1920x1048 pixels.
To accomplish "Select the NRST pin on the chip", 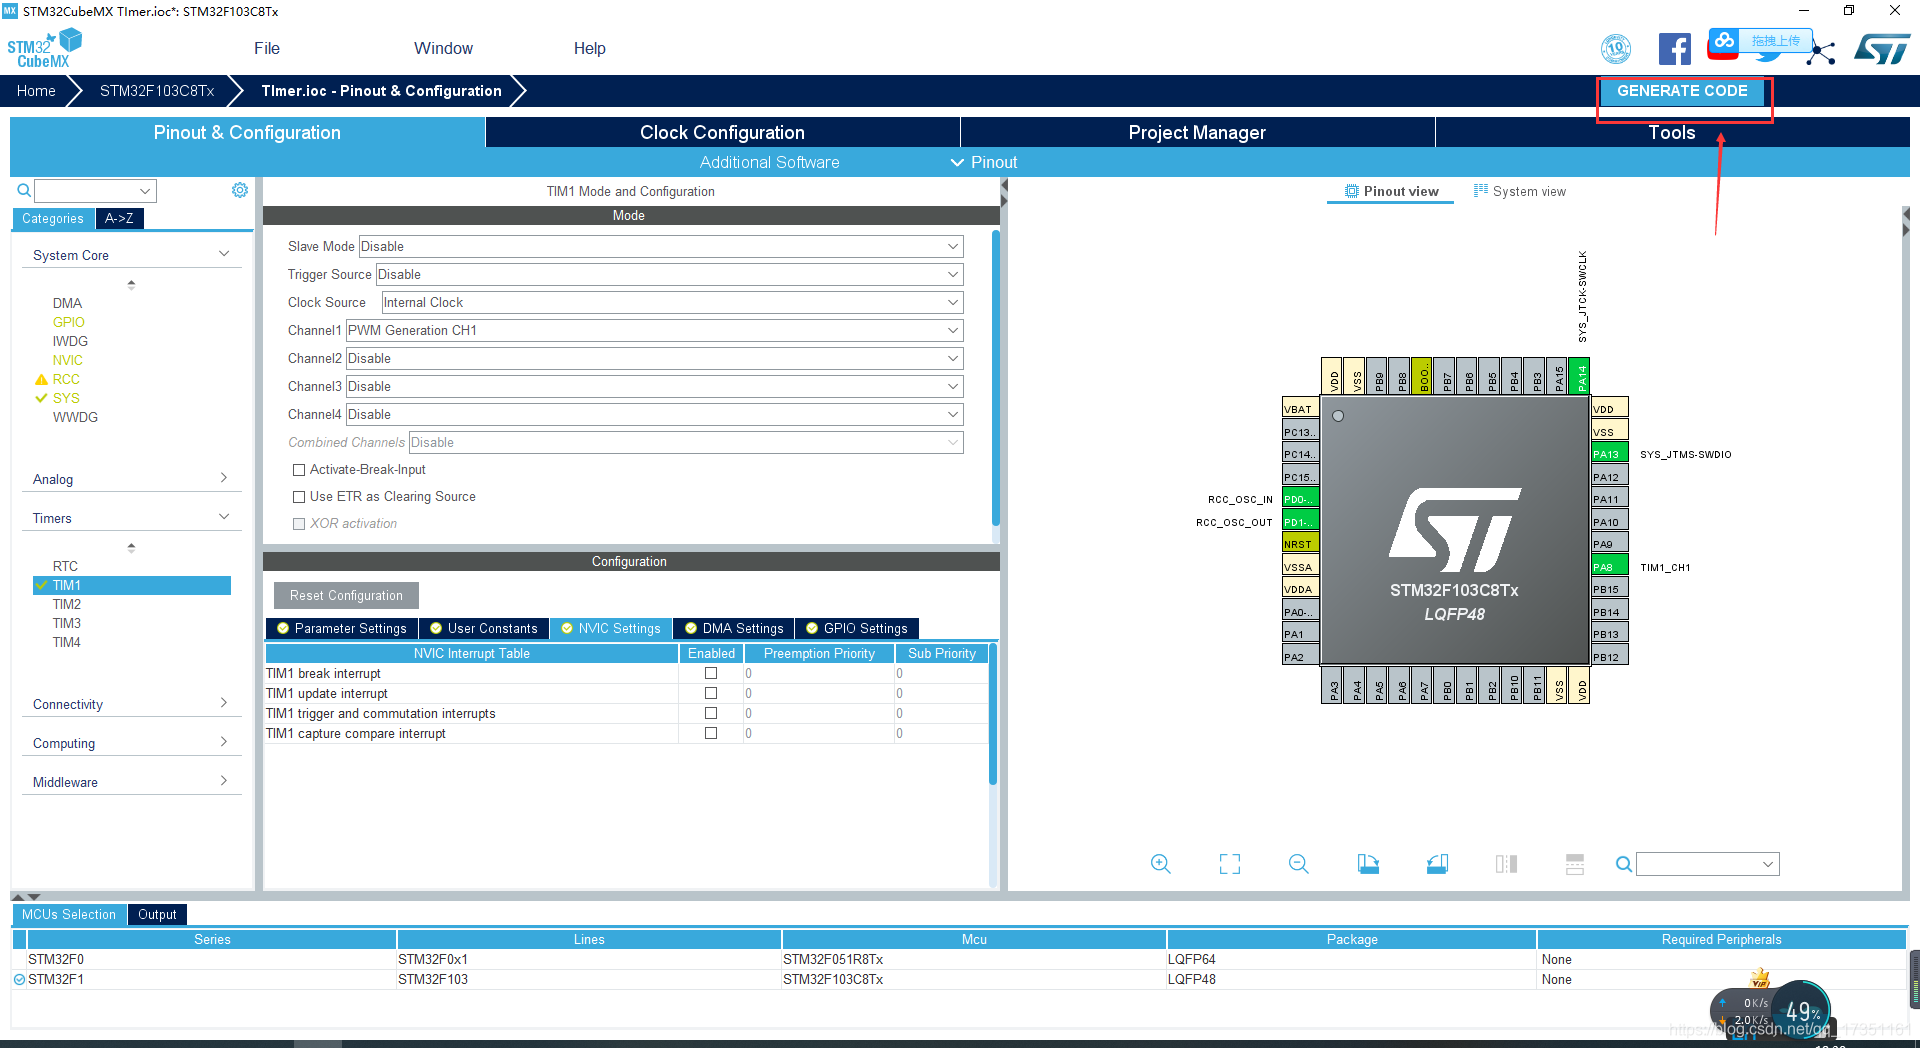I will 1300,543.
